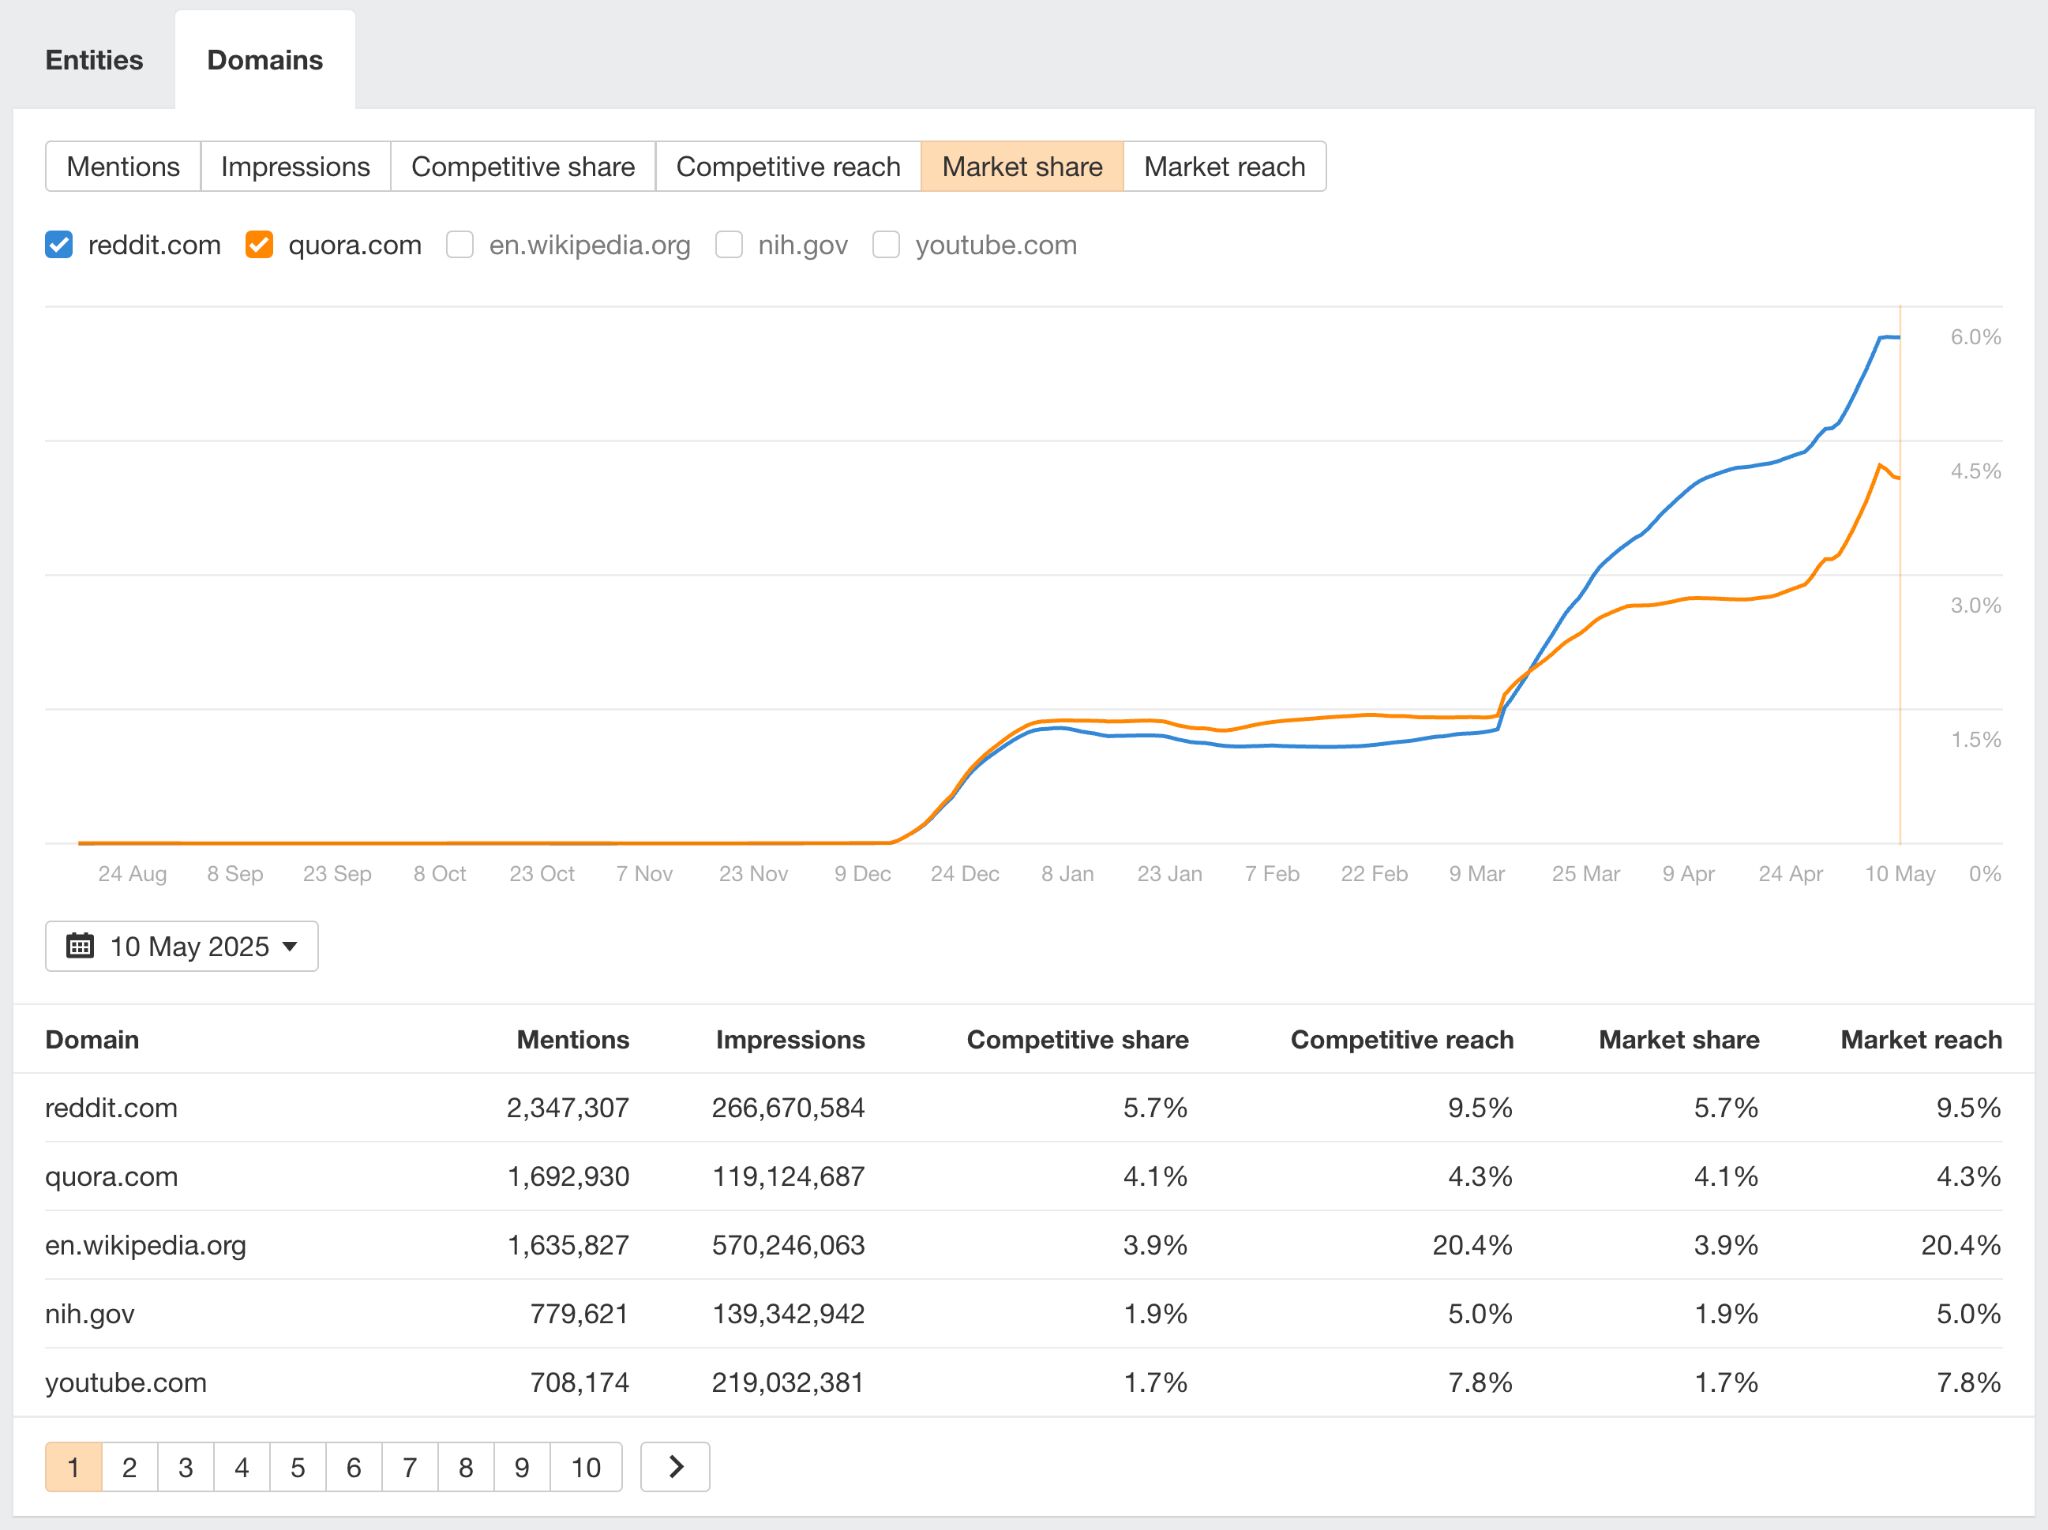Switch to the Entities tab
Image resolution: width=2048 pixels, height=1530 pixels.
click(93, 60)
